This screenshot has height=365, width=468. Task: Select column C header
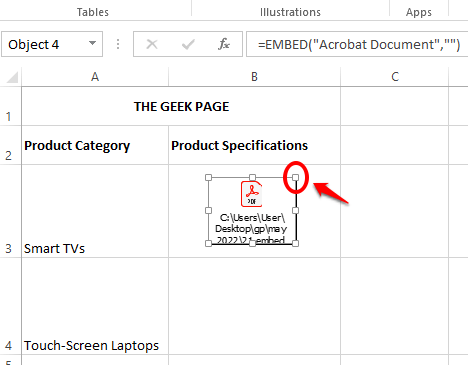[395, 77]
